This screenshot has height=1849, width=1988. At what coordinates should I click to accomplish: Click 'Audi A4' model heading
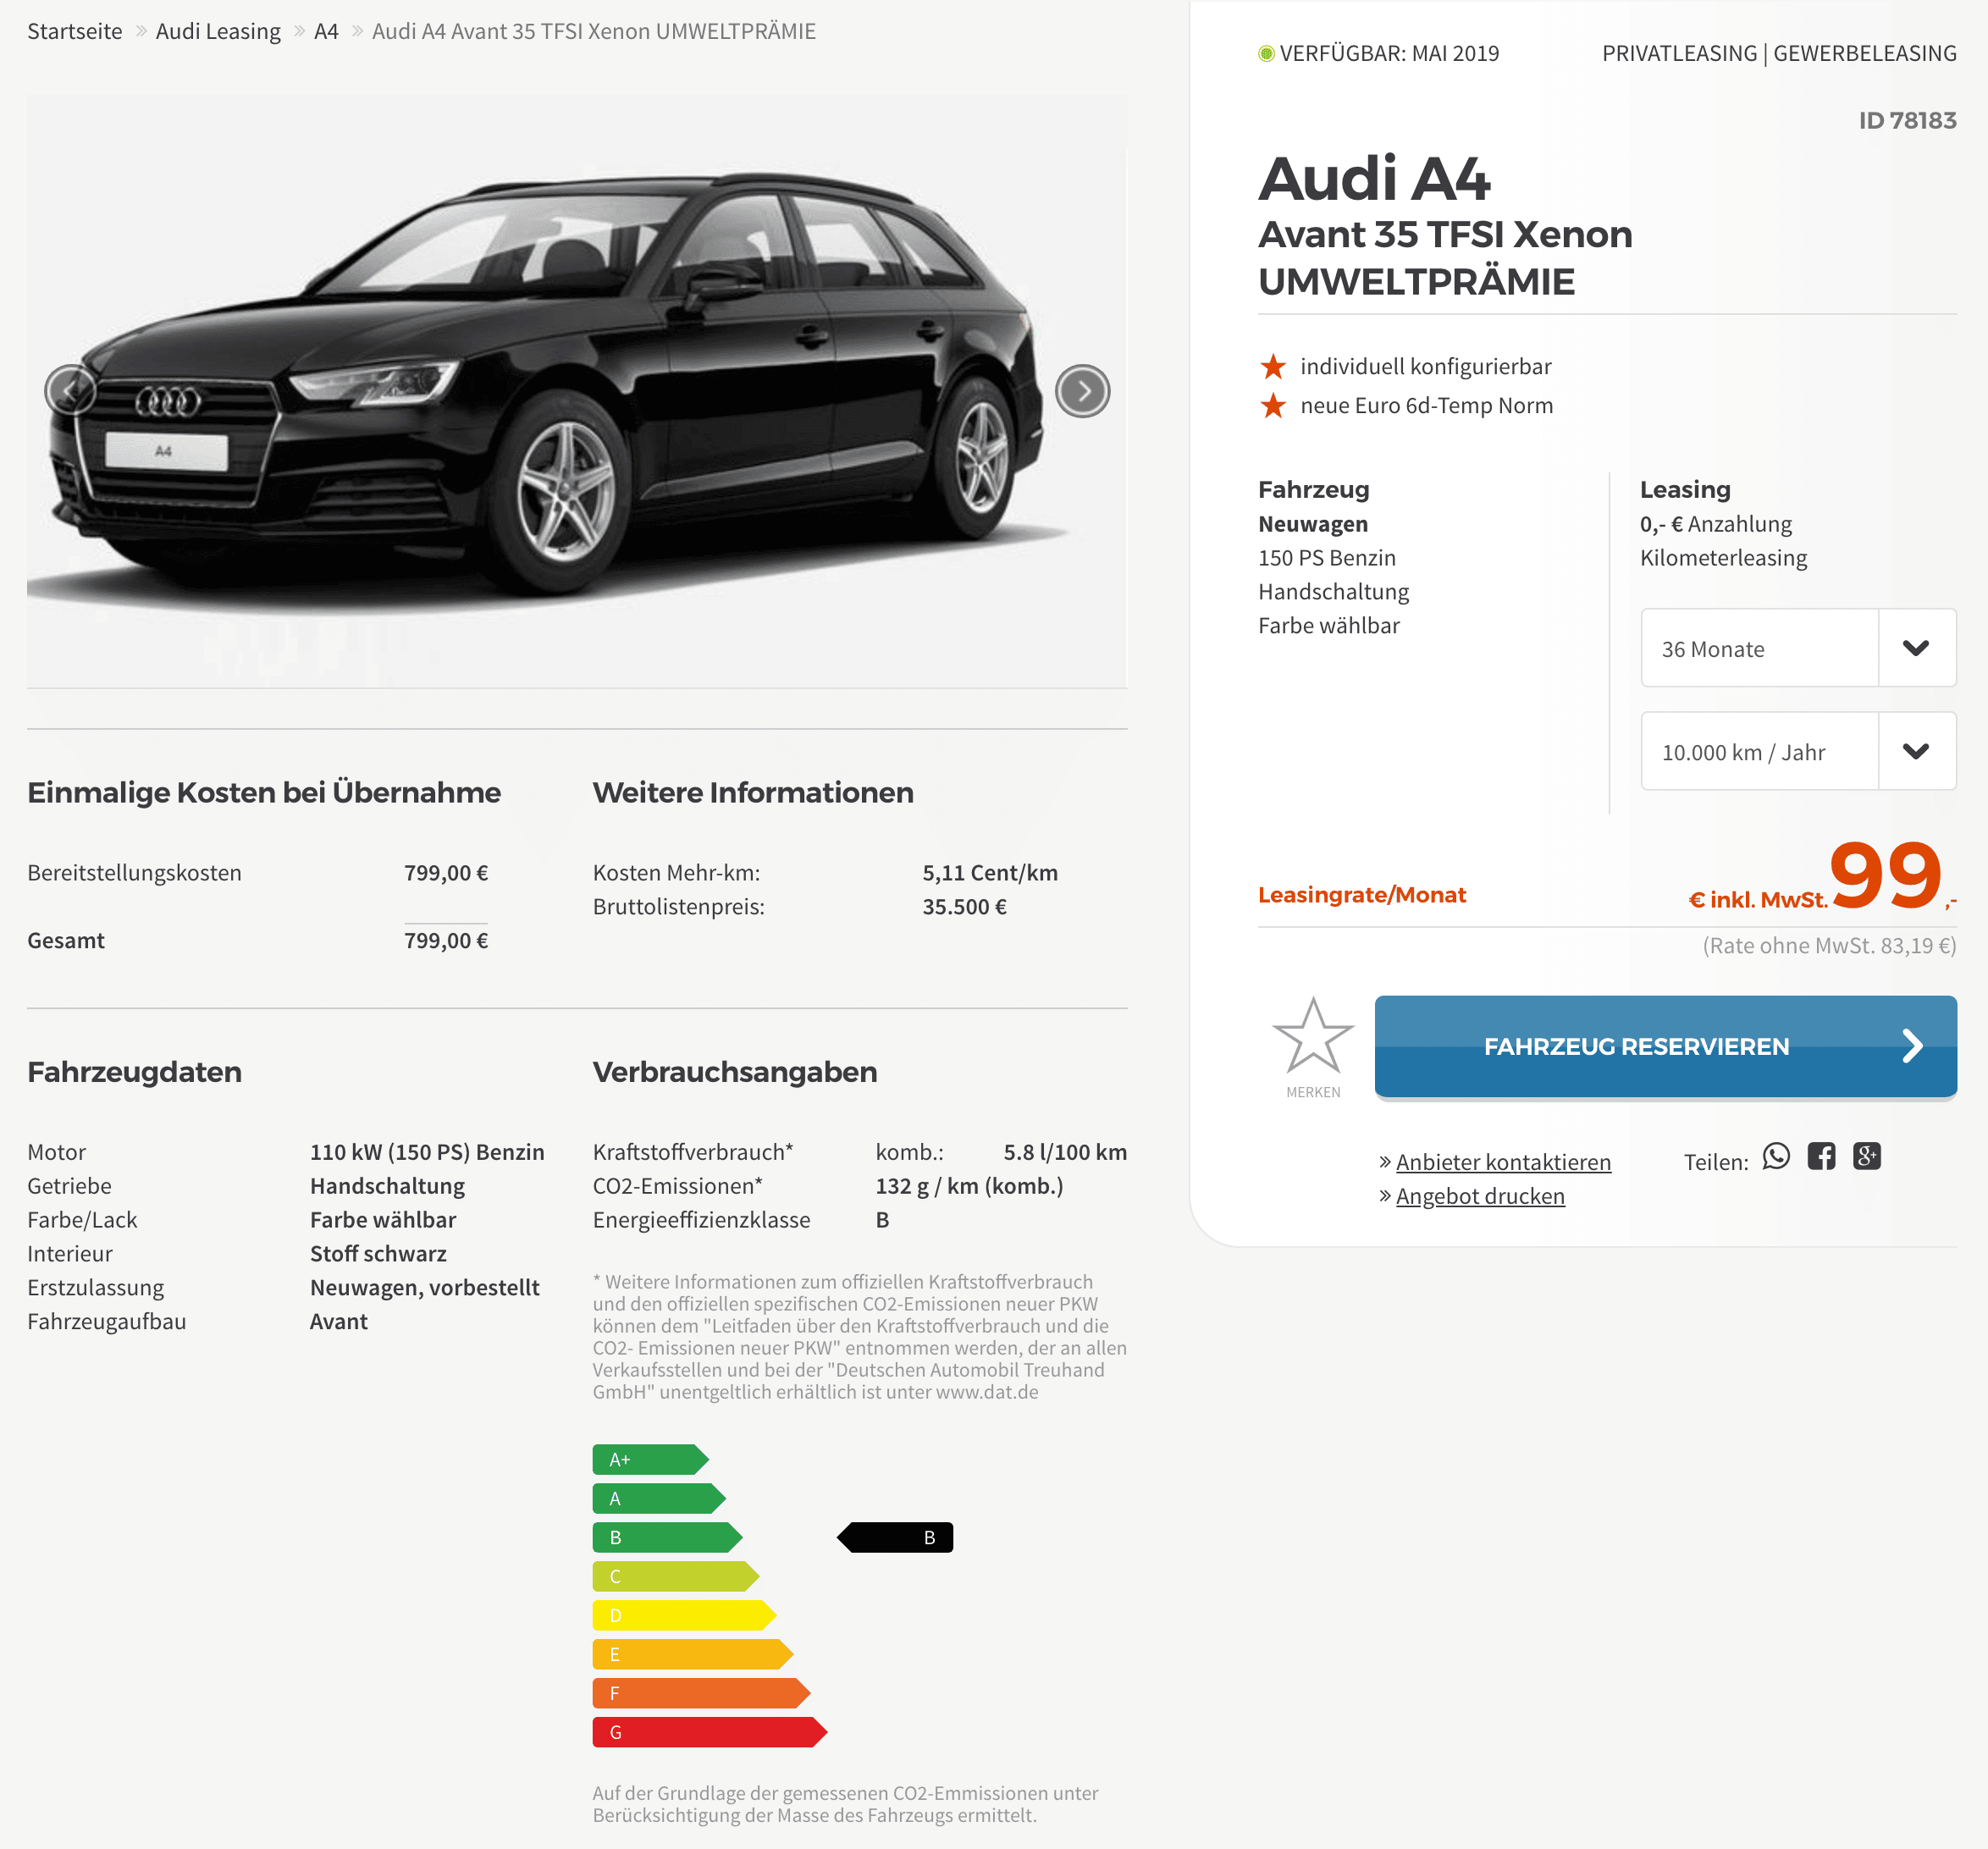tap(1375, 179)
